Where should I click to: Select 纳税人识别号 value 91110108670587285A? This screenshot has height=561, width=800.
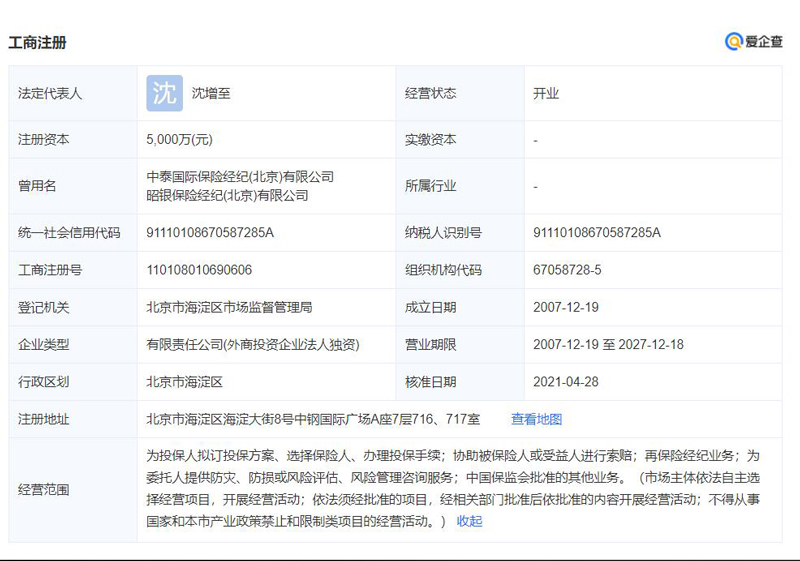596,233
